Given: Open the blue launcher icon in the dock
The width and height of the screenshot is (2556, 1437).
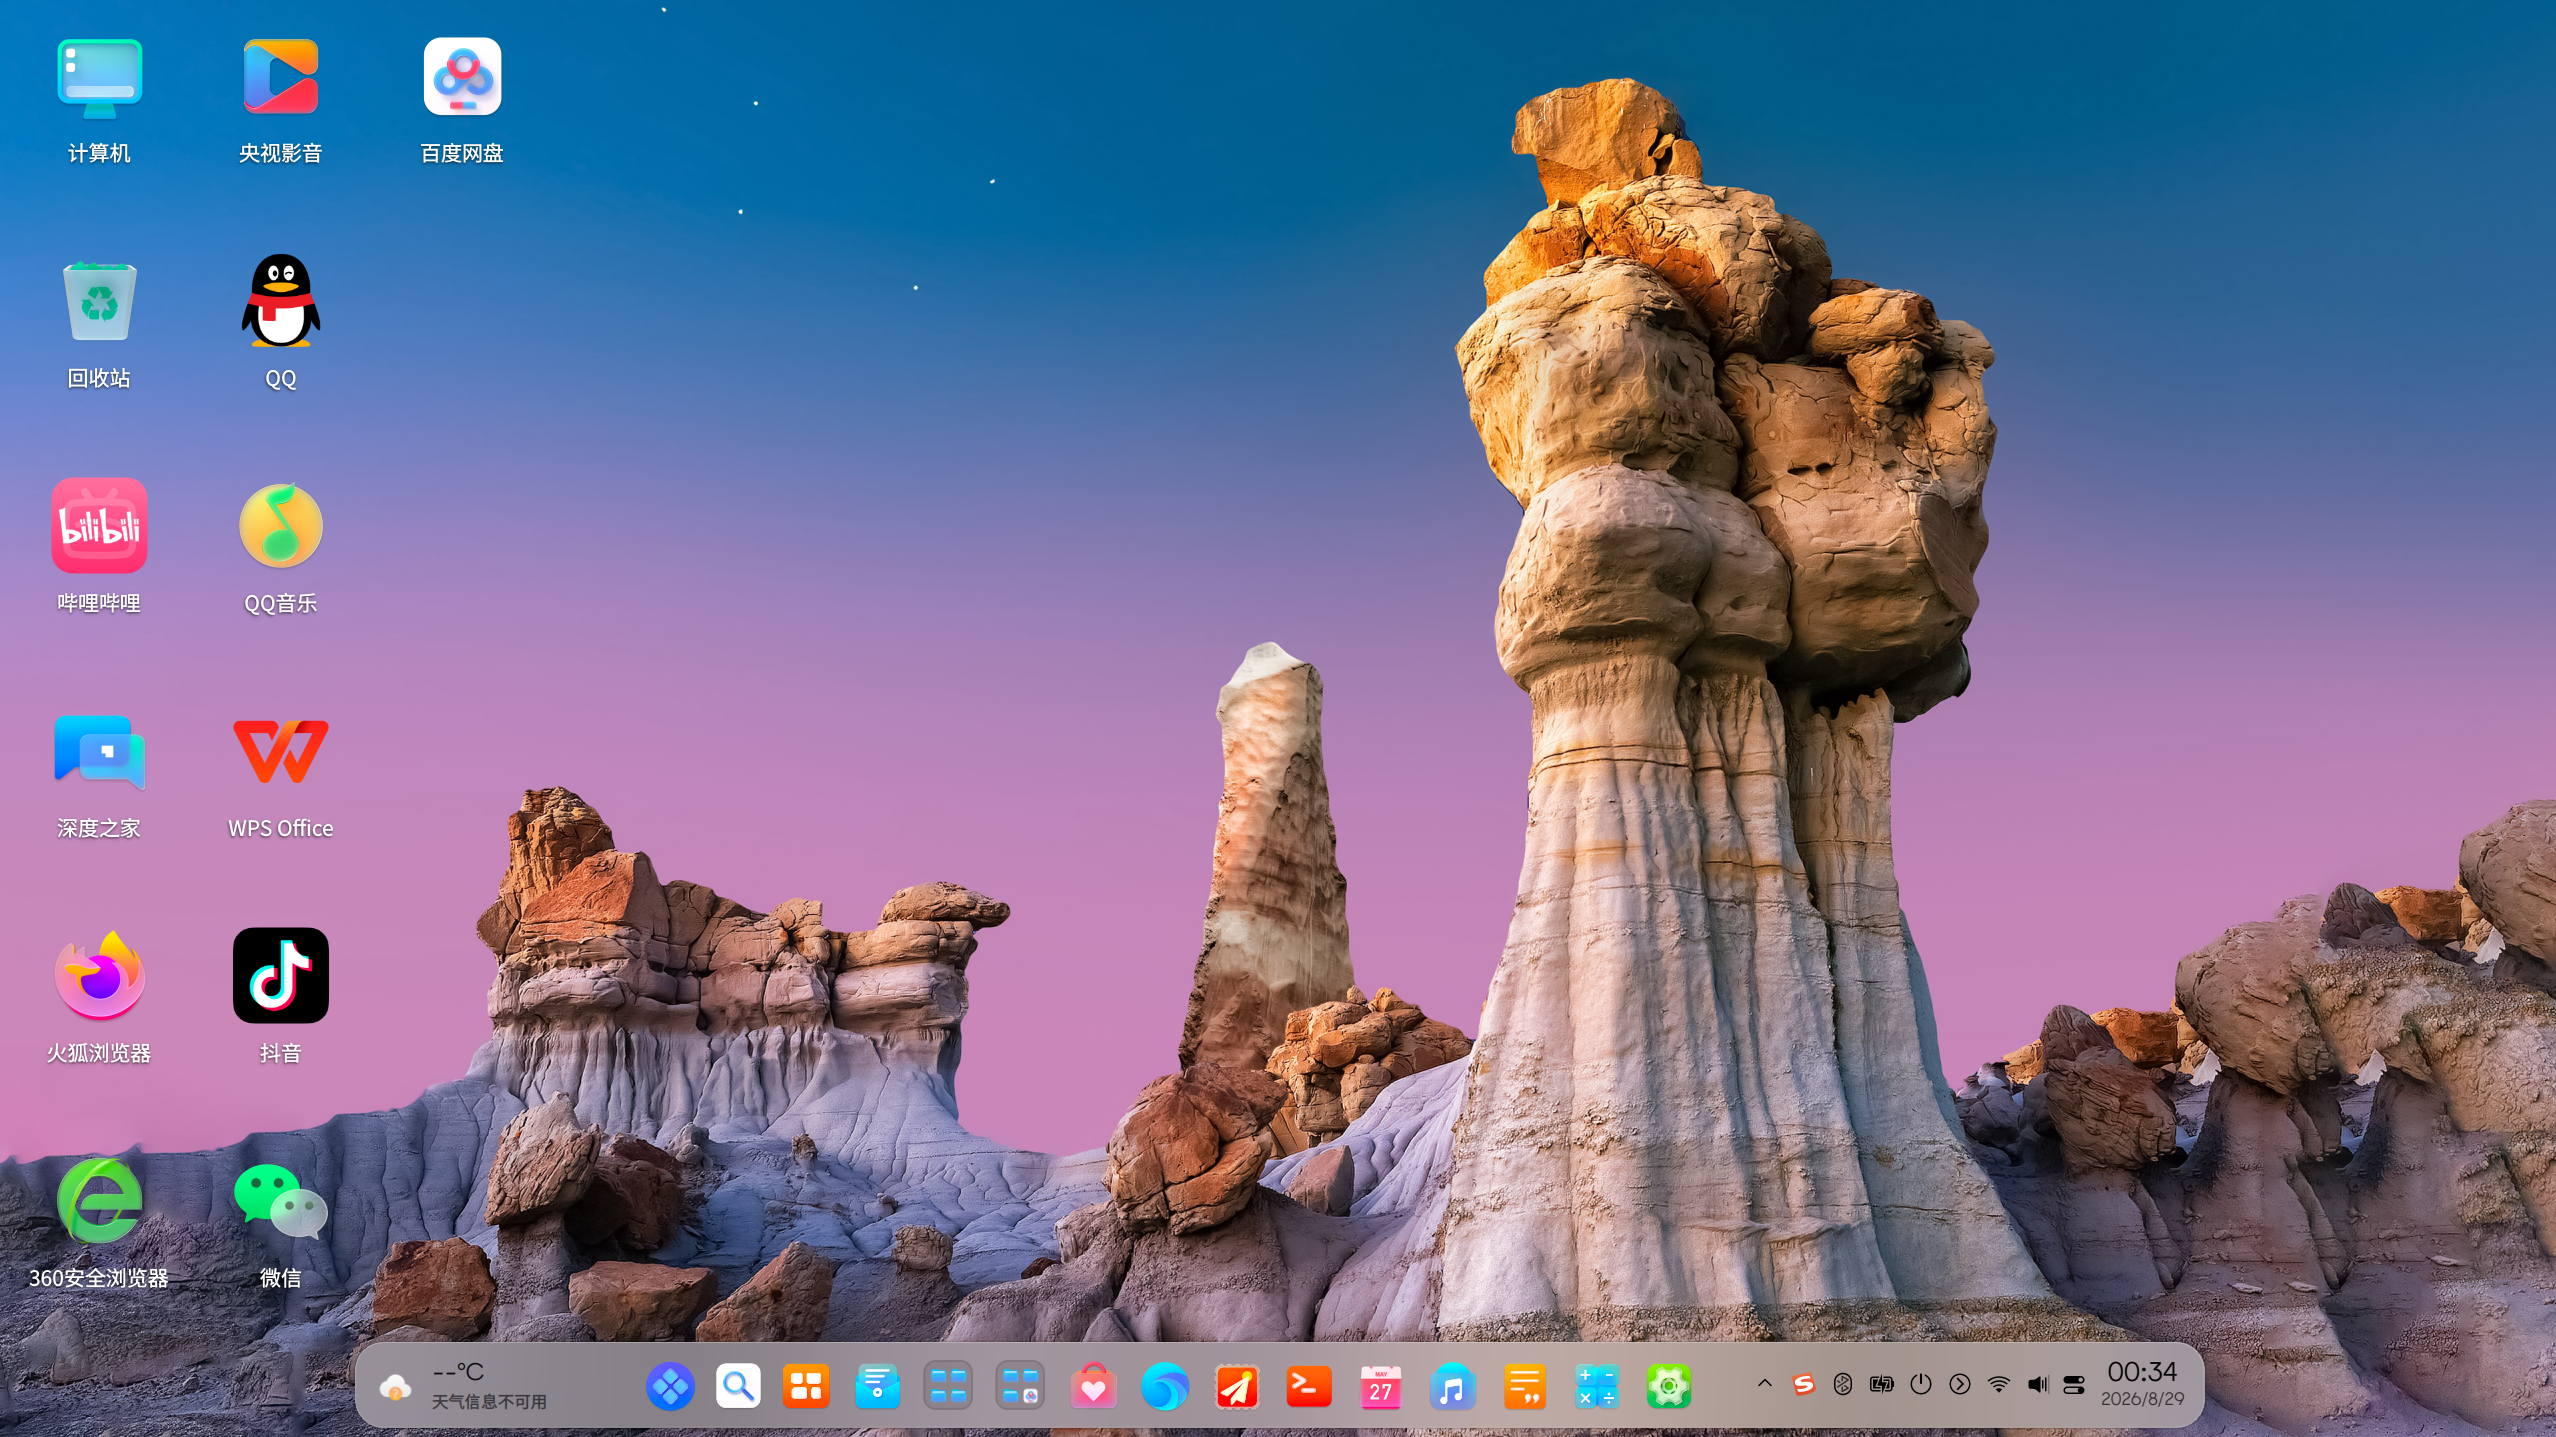Looking at the screenshot, I should click(x=670, y=1387).
